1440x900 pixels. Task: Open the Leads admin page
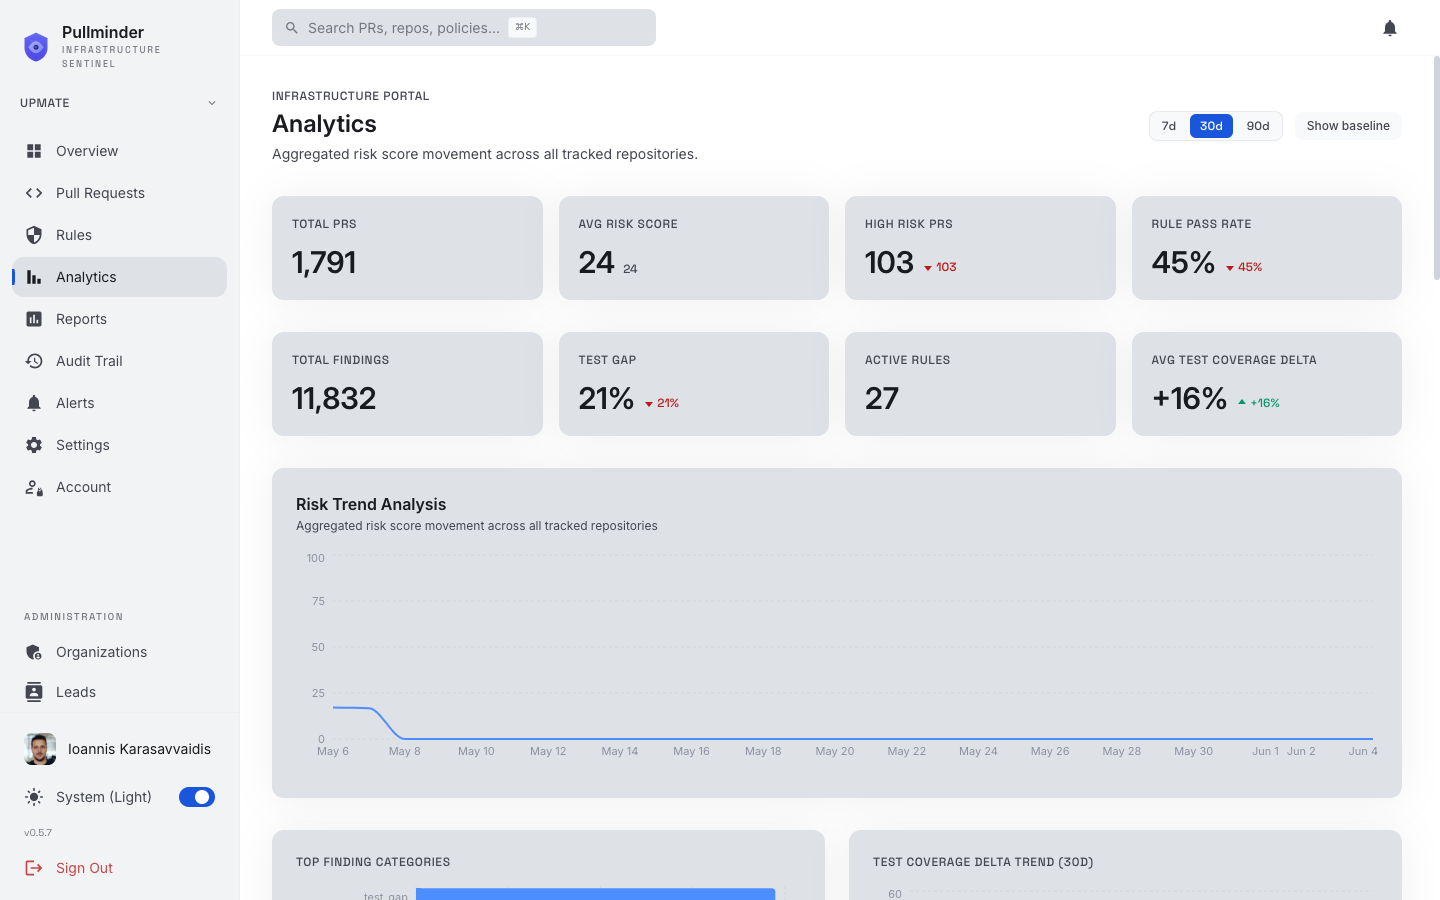click(120, 692)
